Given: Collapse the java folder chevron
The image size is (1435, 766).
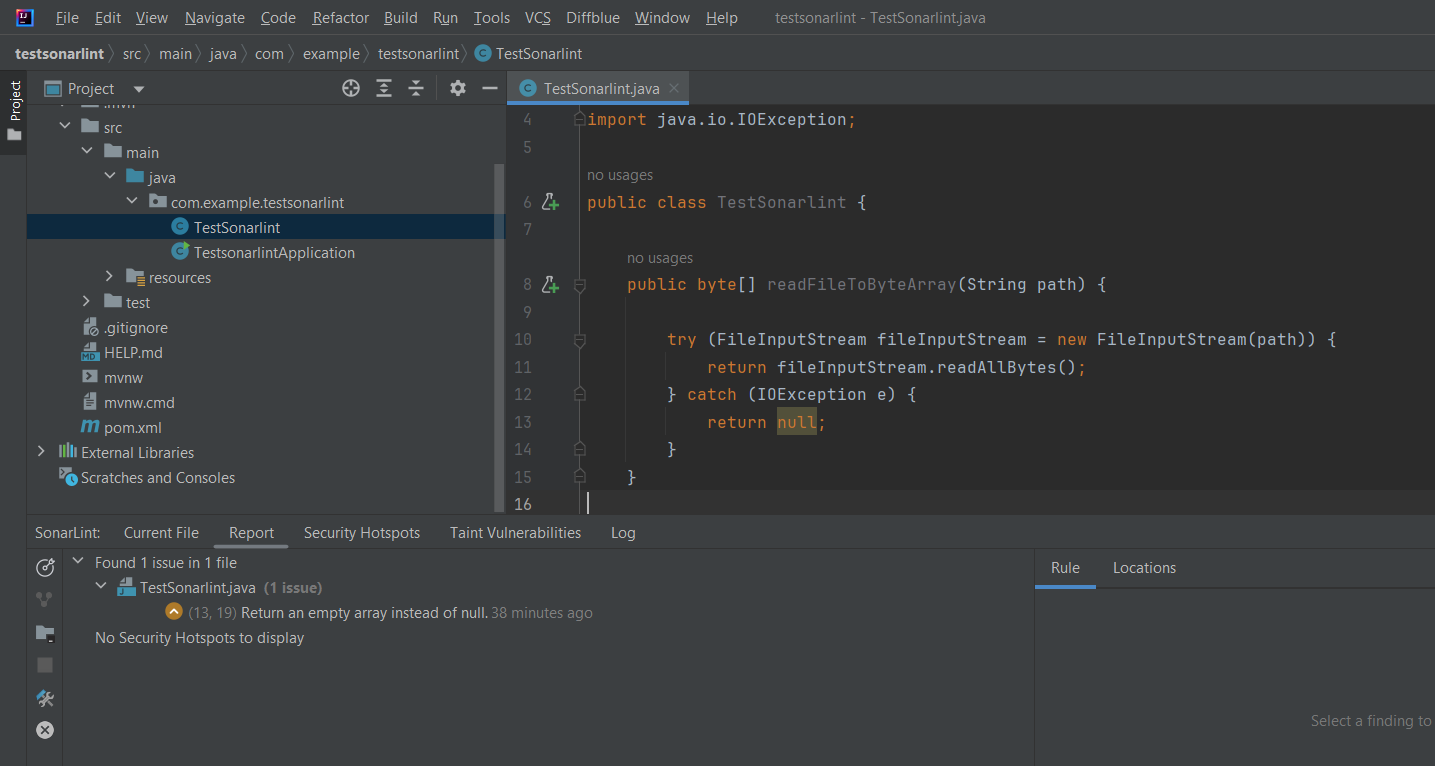Looking at the screenshot, I should (110, 177).
